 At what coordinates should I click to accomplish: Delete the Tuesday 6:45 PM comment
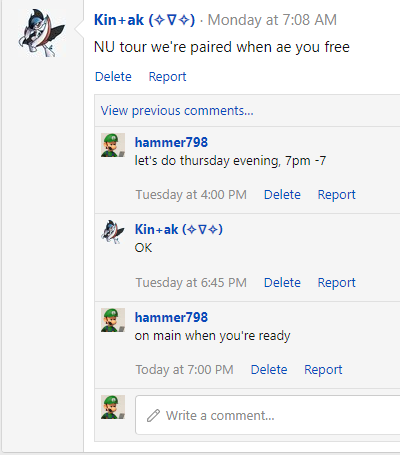pos(282,282)
